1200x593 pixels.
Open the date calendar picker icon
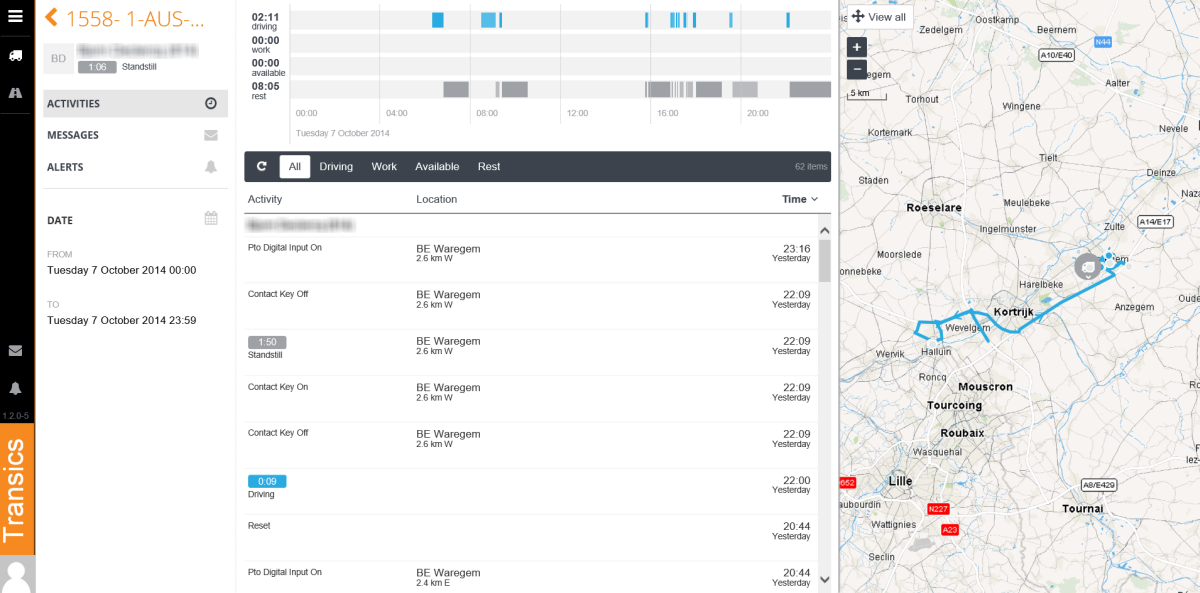(211, 219)
